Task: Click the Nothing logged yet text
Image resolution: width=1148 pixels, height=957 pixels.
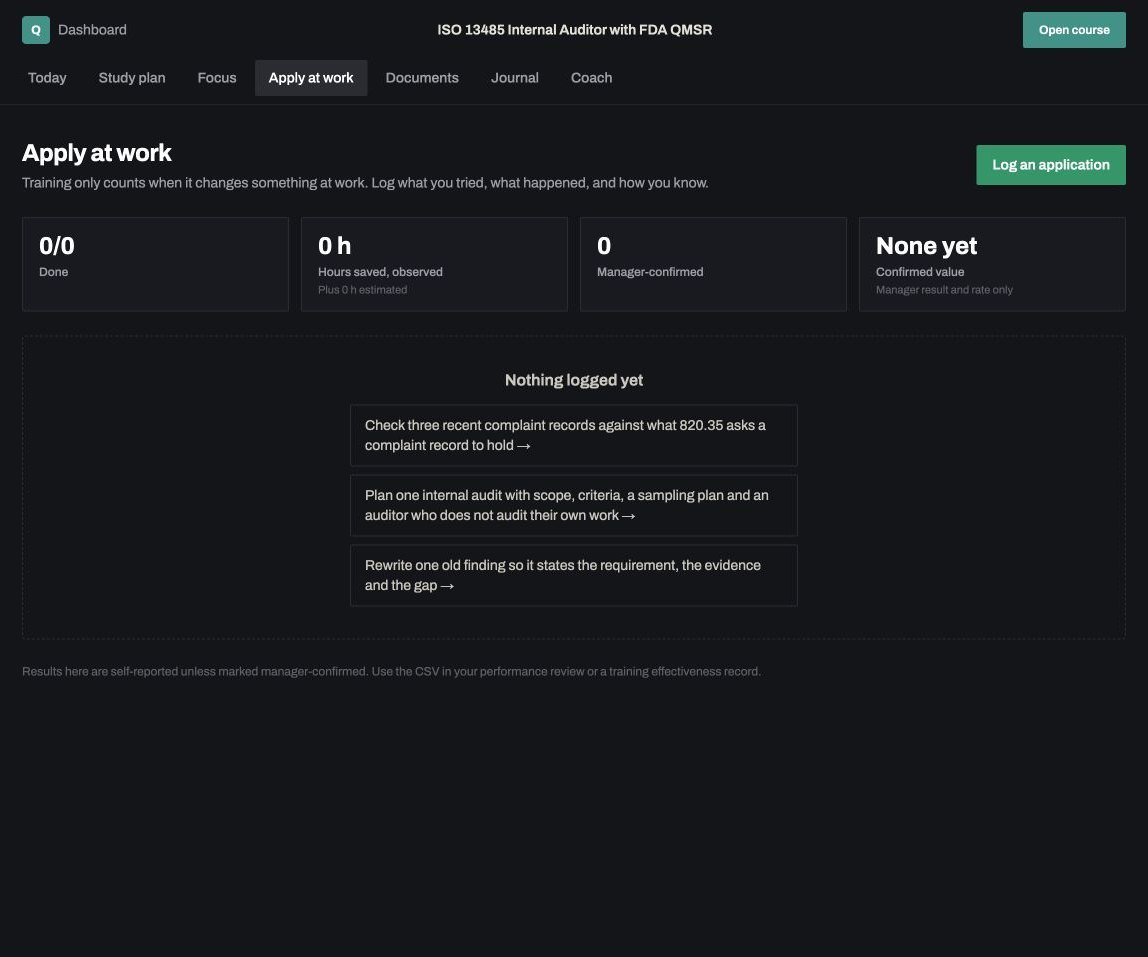Action: pos(574,380)
